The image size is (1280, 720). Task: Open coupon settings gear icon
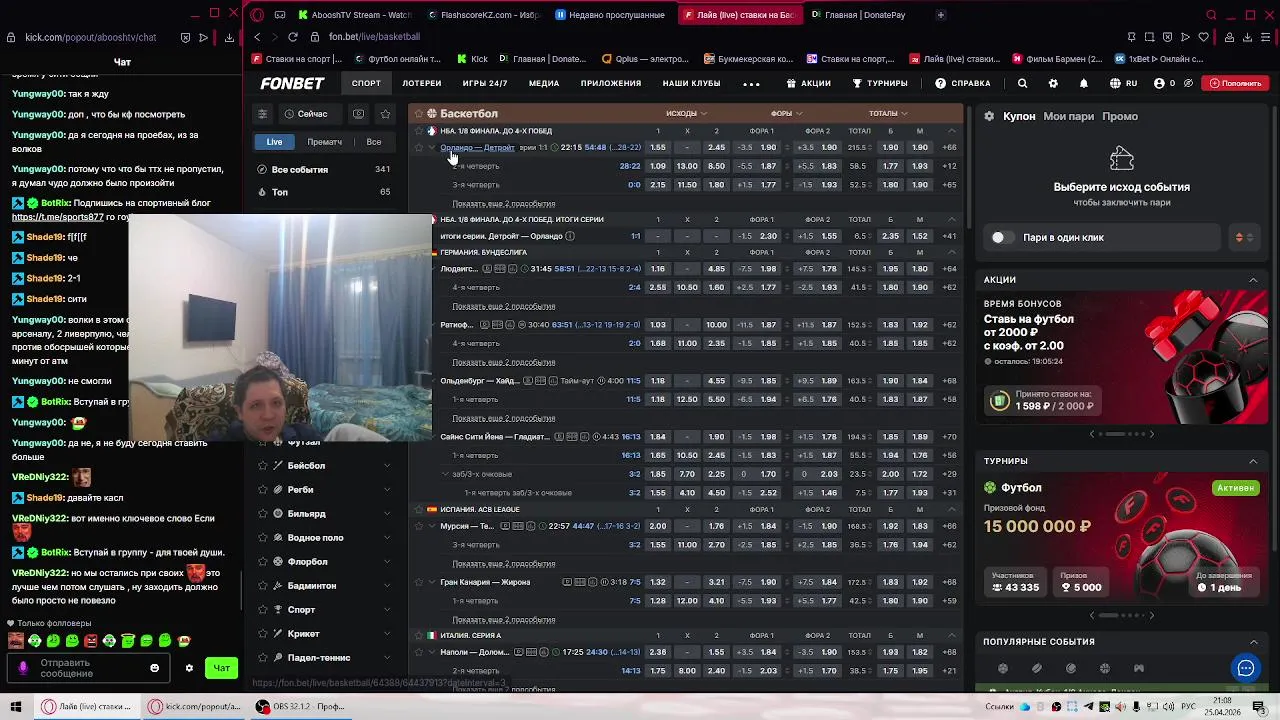click(989, 116)
